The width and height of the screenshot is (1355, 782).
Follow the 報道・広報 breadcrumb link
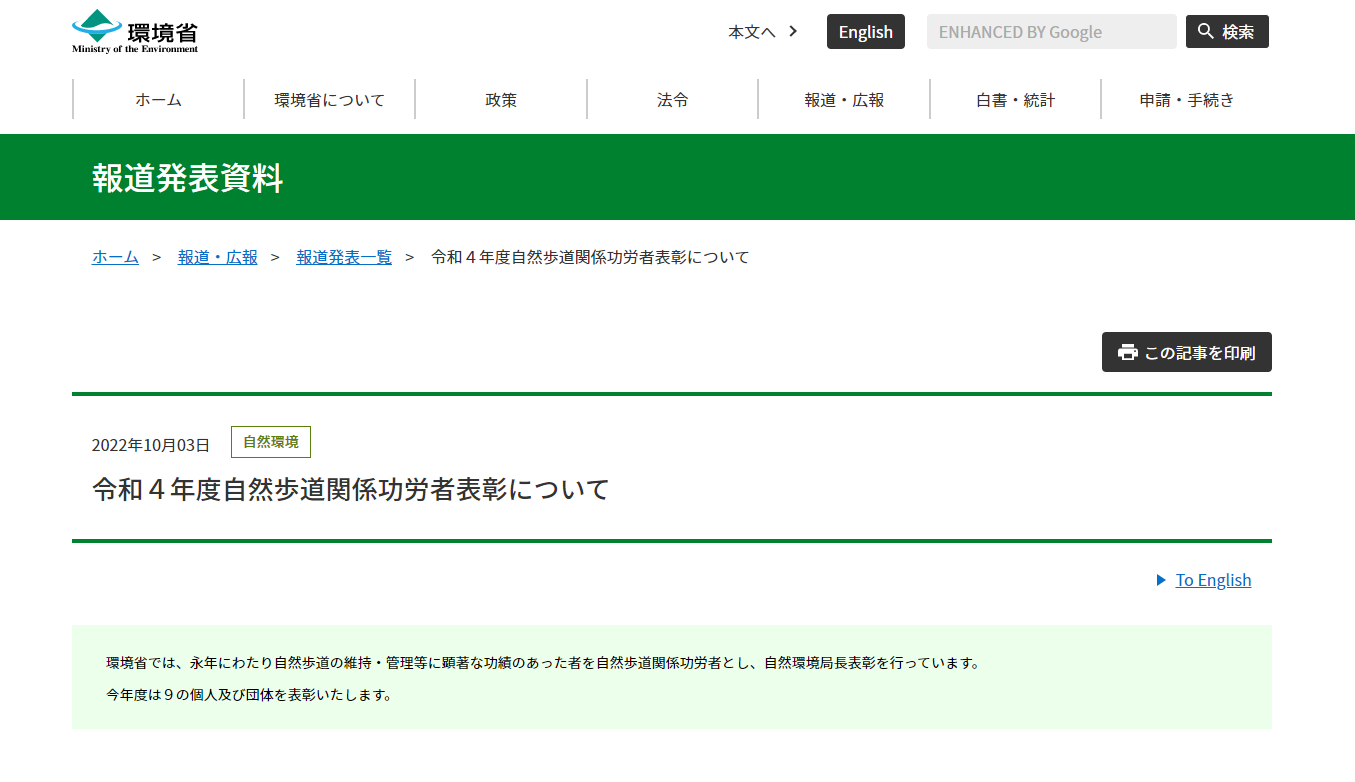217,257
